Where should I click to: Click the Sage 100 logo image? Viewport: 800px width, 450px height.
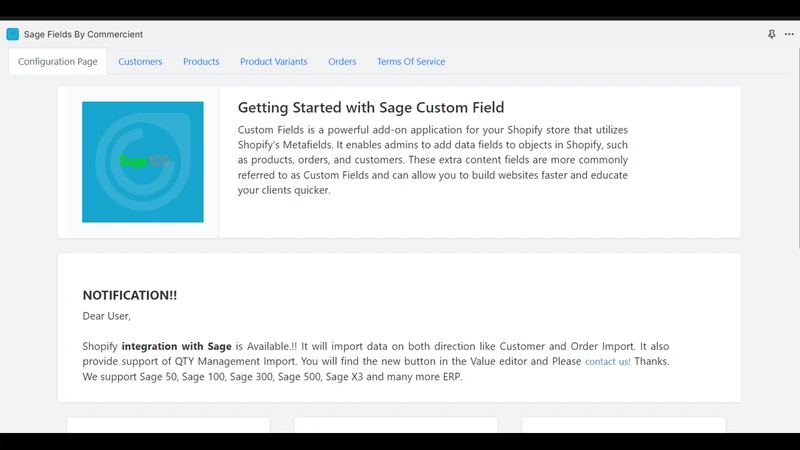click(x=143, y=162)
